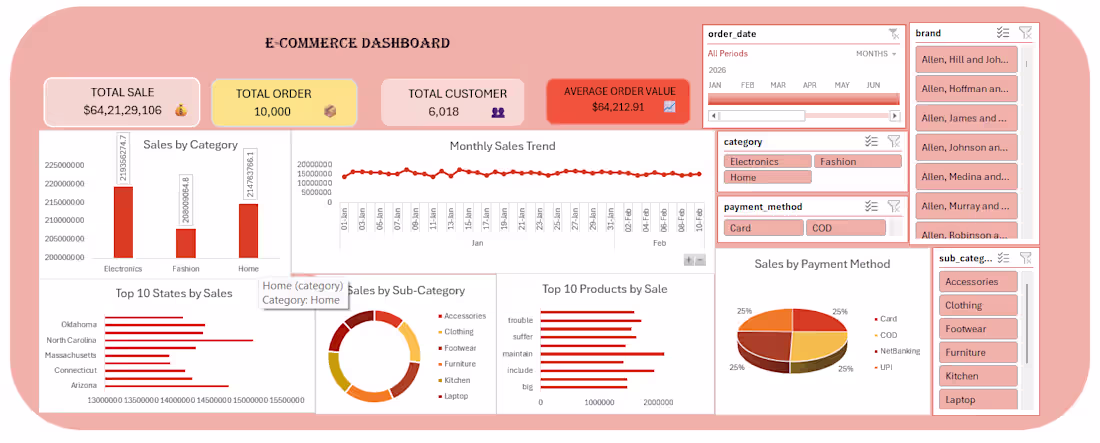Click the package icon in Total Order
1100x443 pixels.
[x=330, y=111]
